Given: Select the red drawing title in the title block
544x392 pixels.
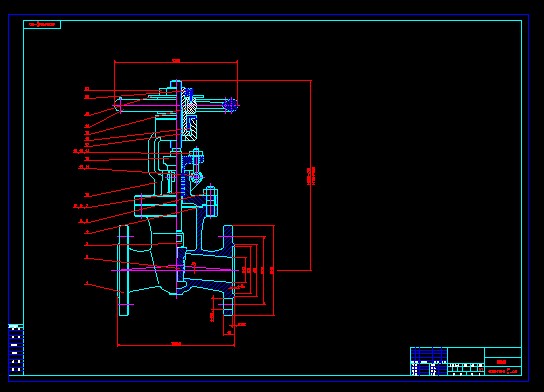Looking at the screenshot, I should pyautogui.click(x=501, y=362).
